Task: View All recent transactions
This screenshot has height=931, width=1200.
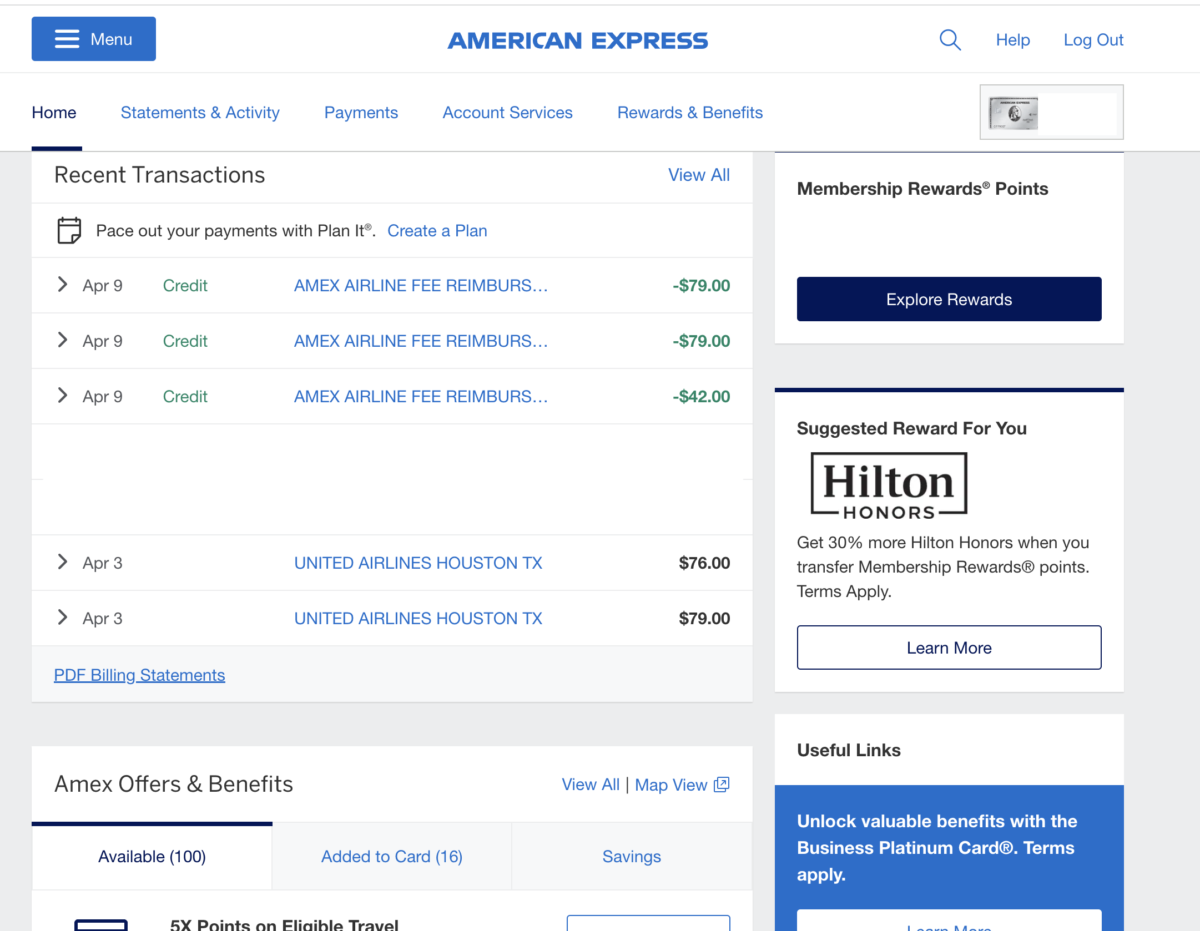Action: pos(699,175)
